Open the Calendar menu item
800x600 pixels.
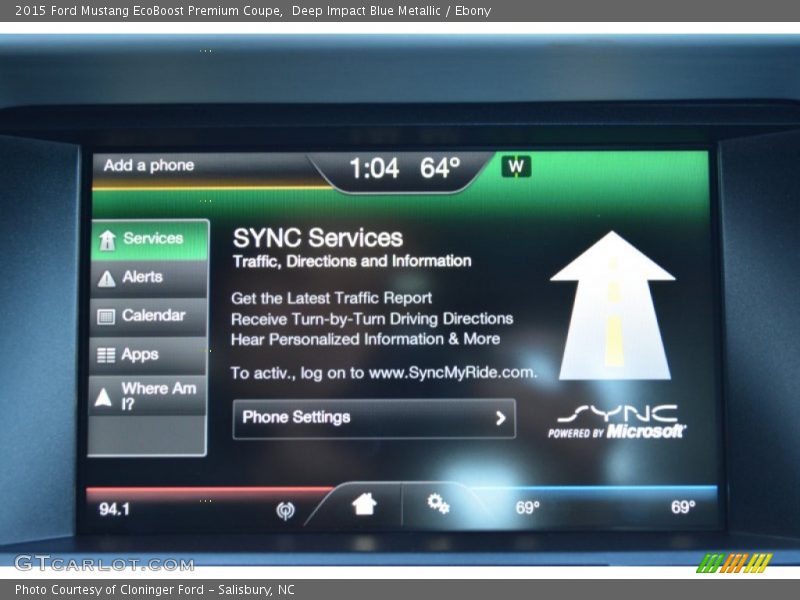point(148,316)
